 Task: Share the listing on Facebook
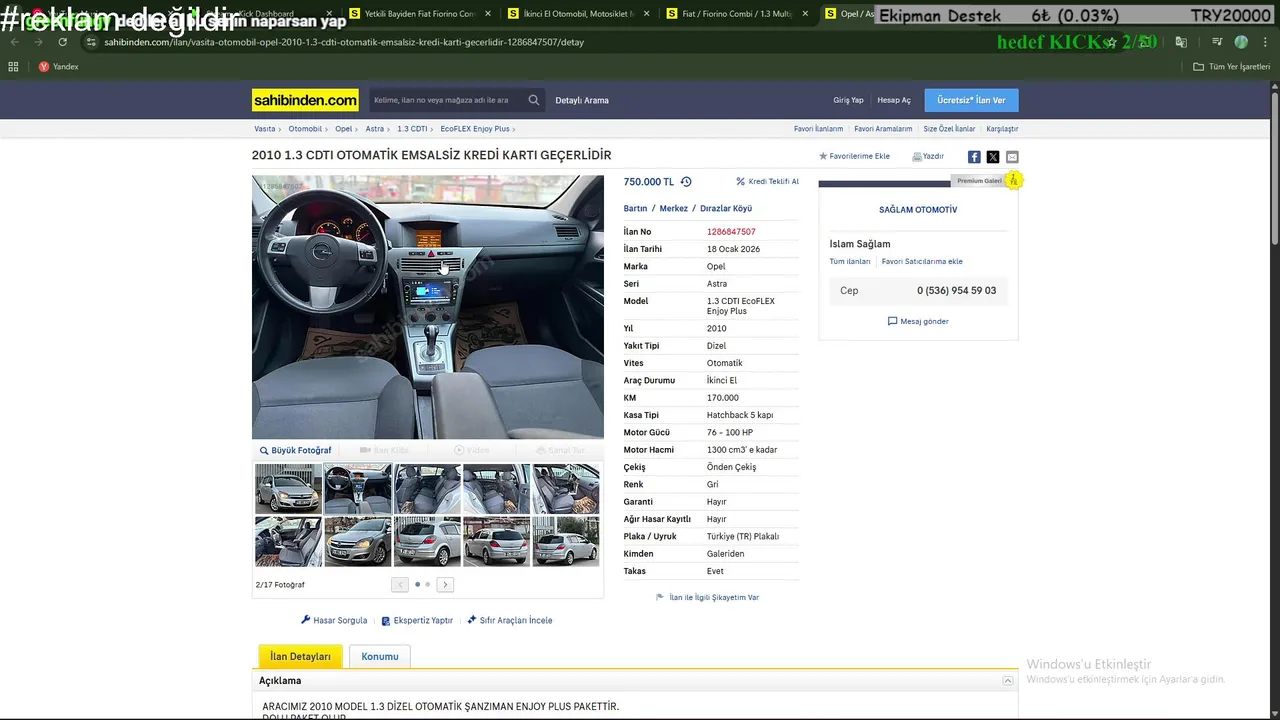[x=974, y=157]
